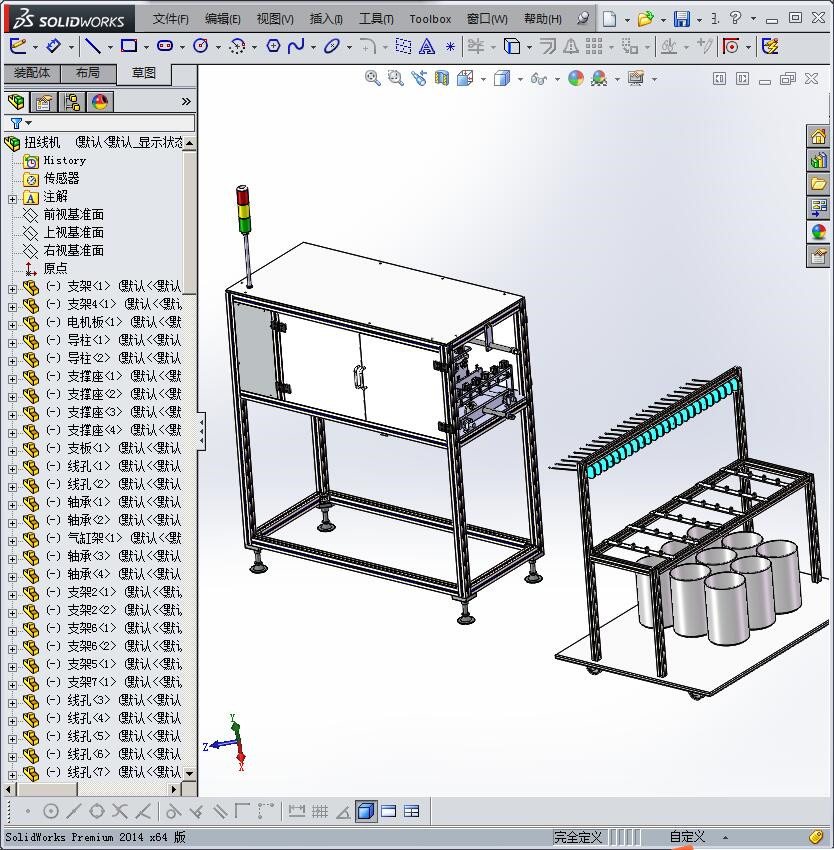This screenshot has width=834, height=850.
Task: Open the FeatureManager design tree tab
Action: click(x=16, y=102)
